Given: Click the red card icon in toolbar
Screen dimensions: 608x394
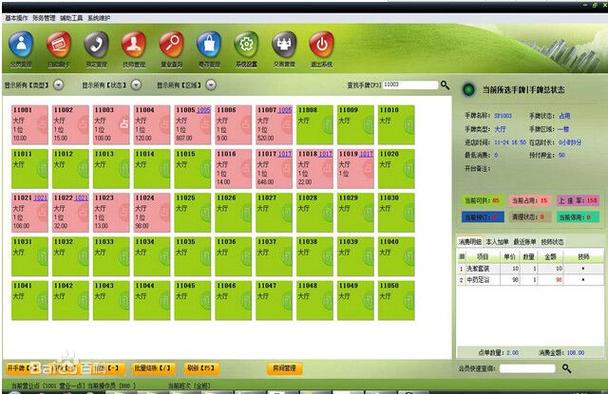Looking at the screenshot, I should coord(59,45).
